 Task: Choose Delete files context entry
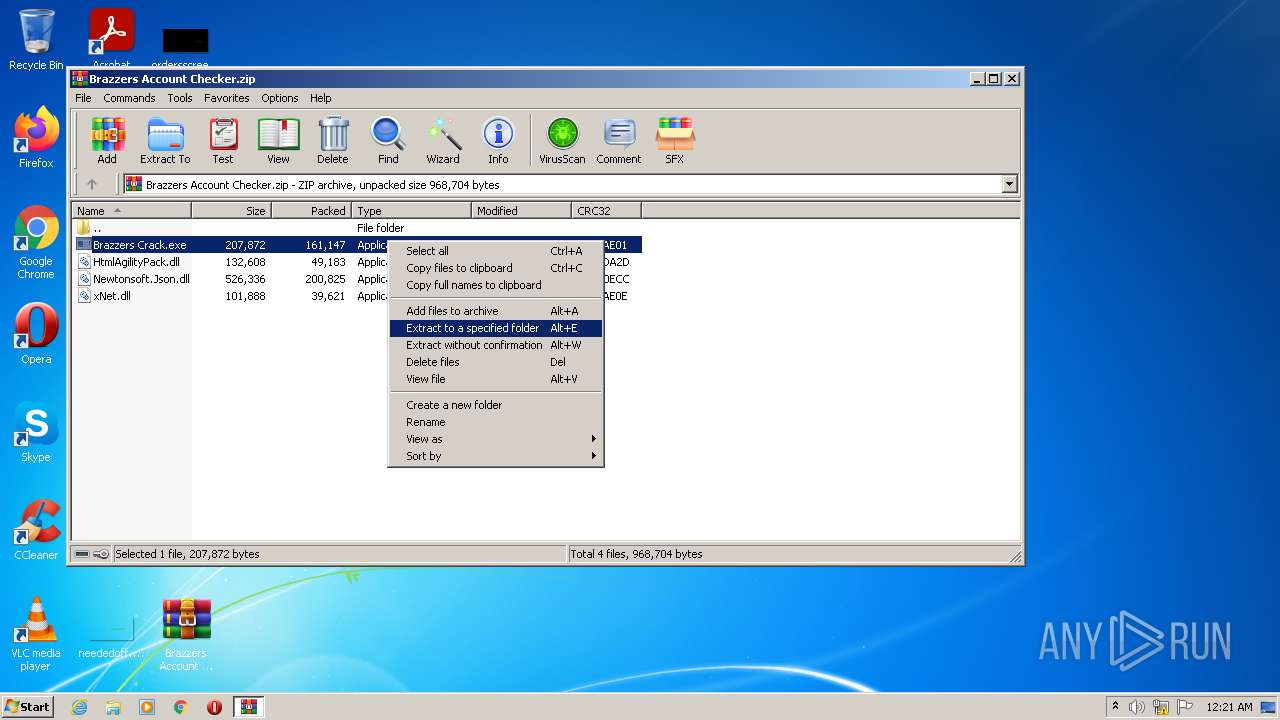click(496, 362)
